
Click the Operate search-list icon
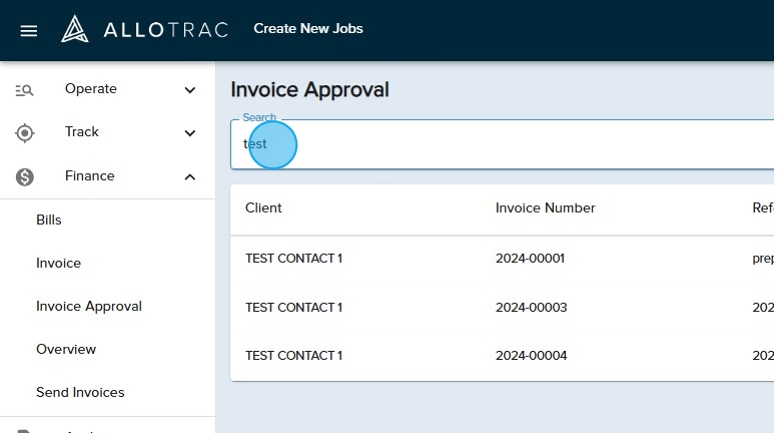(x=25, y=90)
